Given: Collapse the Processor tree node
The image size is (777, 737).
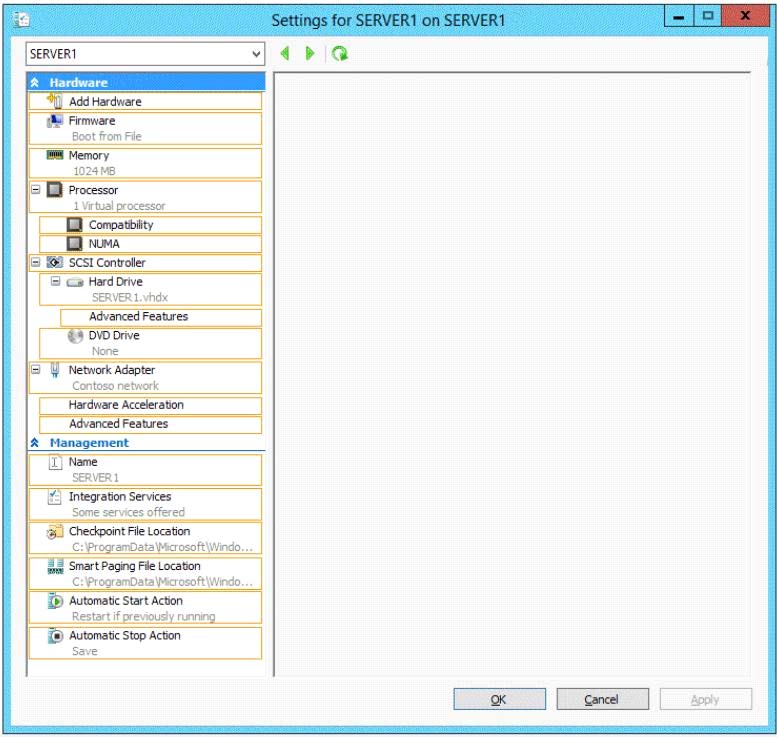Looking at the screenshot, I should [x=36, y=190].
